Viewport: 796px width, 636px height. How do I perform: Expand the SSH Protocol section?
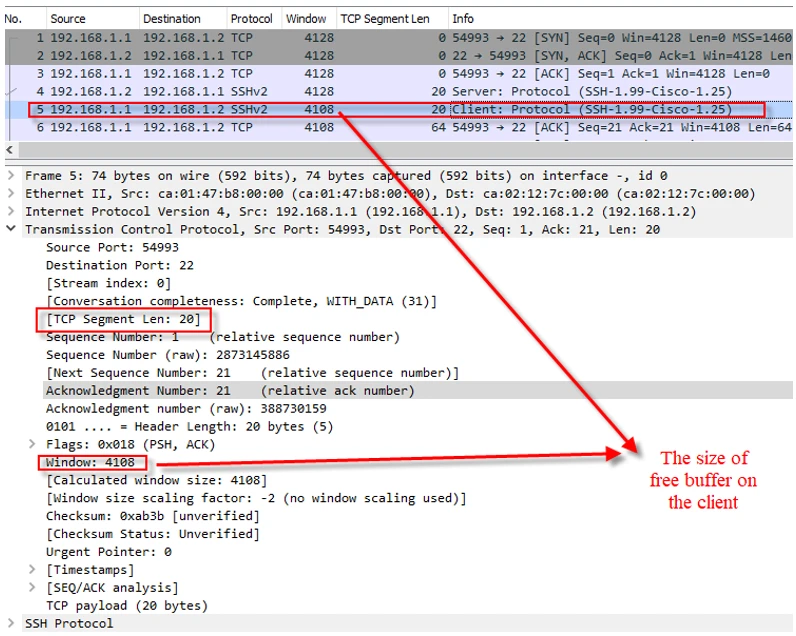pos(11,623)
